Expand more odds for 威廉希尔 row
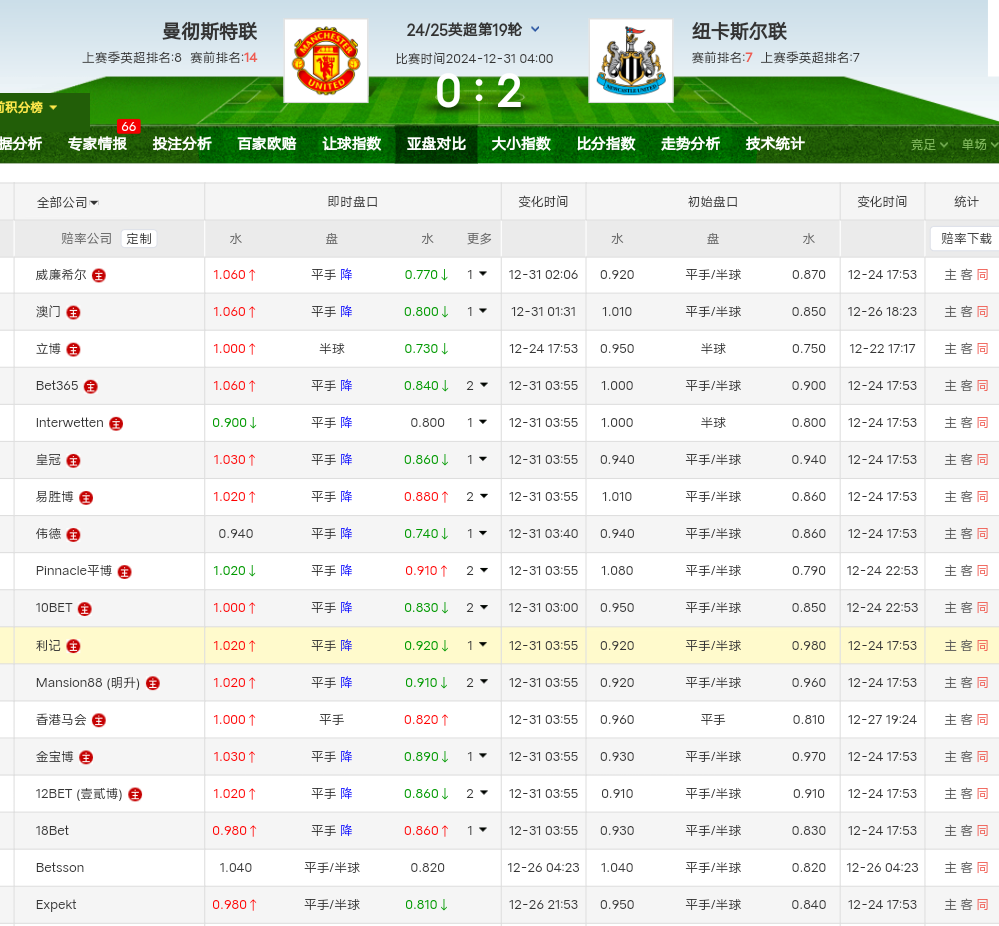Screen dimensions: 999x926 click(x=477, y=275)
